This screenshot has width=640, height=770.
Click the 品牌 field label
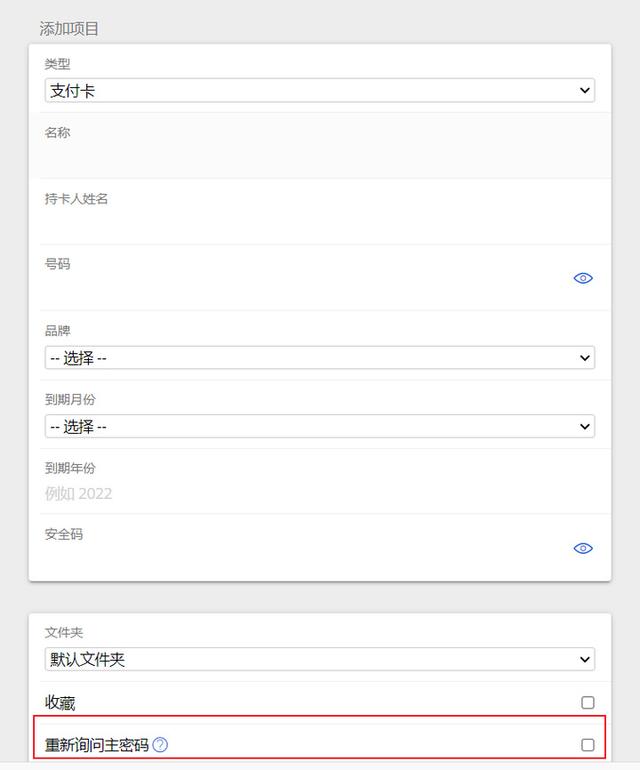click(x=58, y=331)
